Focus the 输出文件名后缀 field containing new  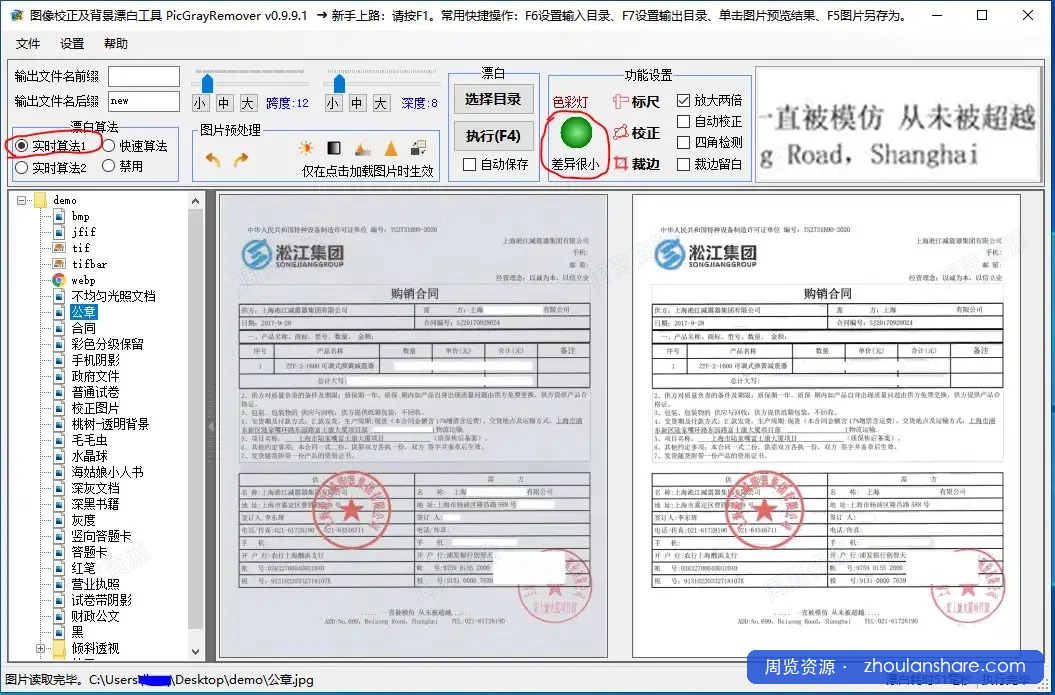[x=144, y=101]
